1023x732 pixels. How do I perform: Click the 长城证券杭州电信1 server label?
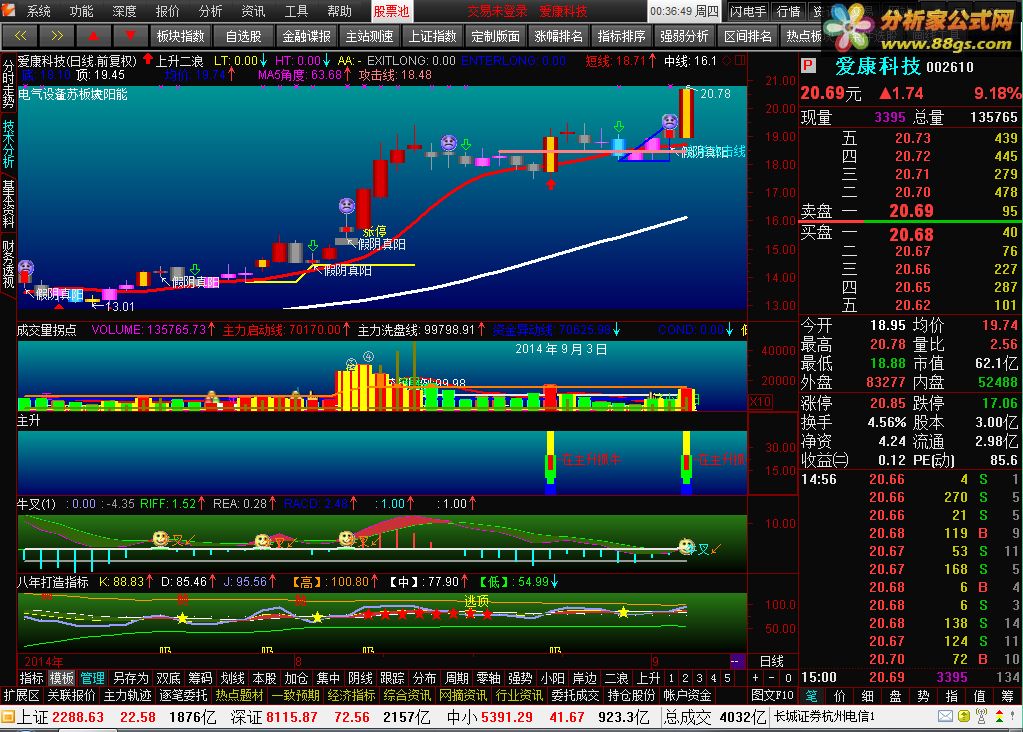click(x=823, y=716)
